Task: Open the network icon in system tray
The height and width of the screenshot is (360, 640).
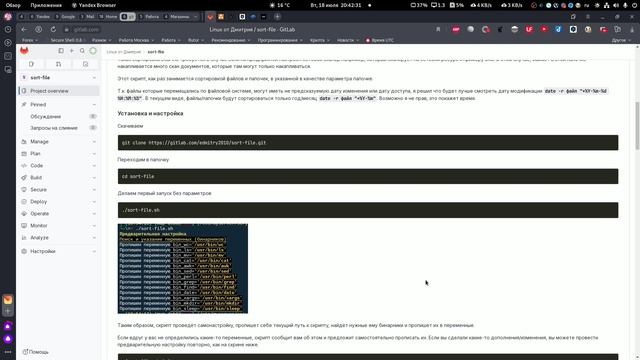Action: [x=607, y=5]
